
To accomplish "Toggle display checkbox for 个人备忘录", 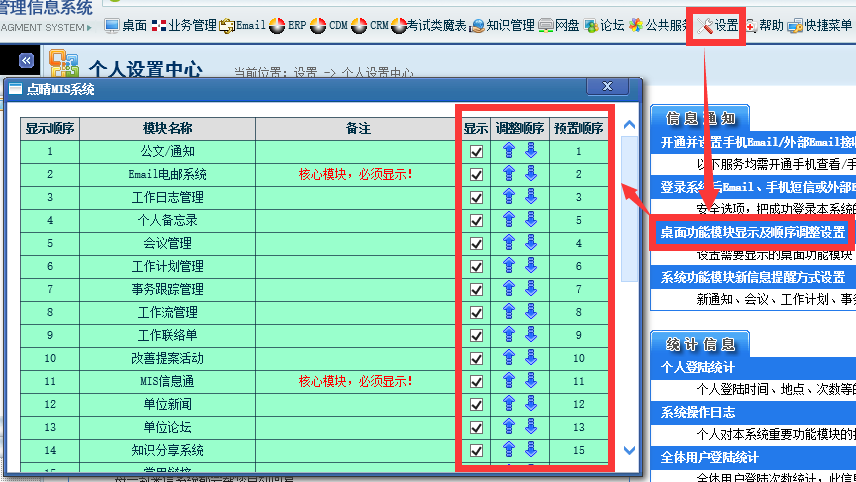I will point(476,221).
